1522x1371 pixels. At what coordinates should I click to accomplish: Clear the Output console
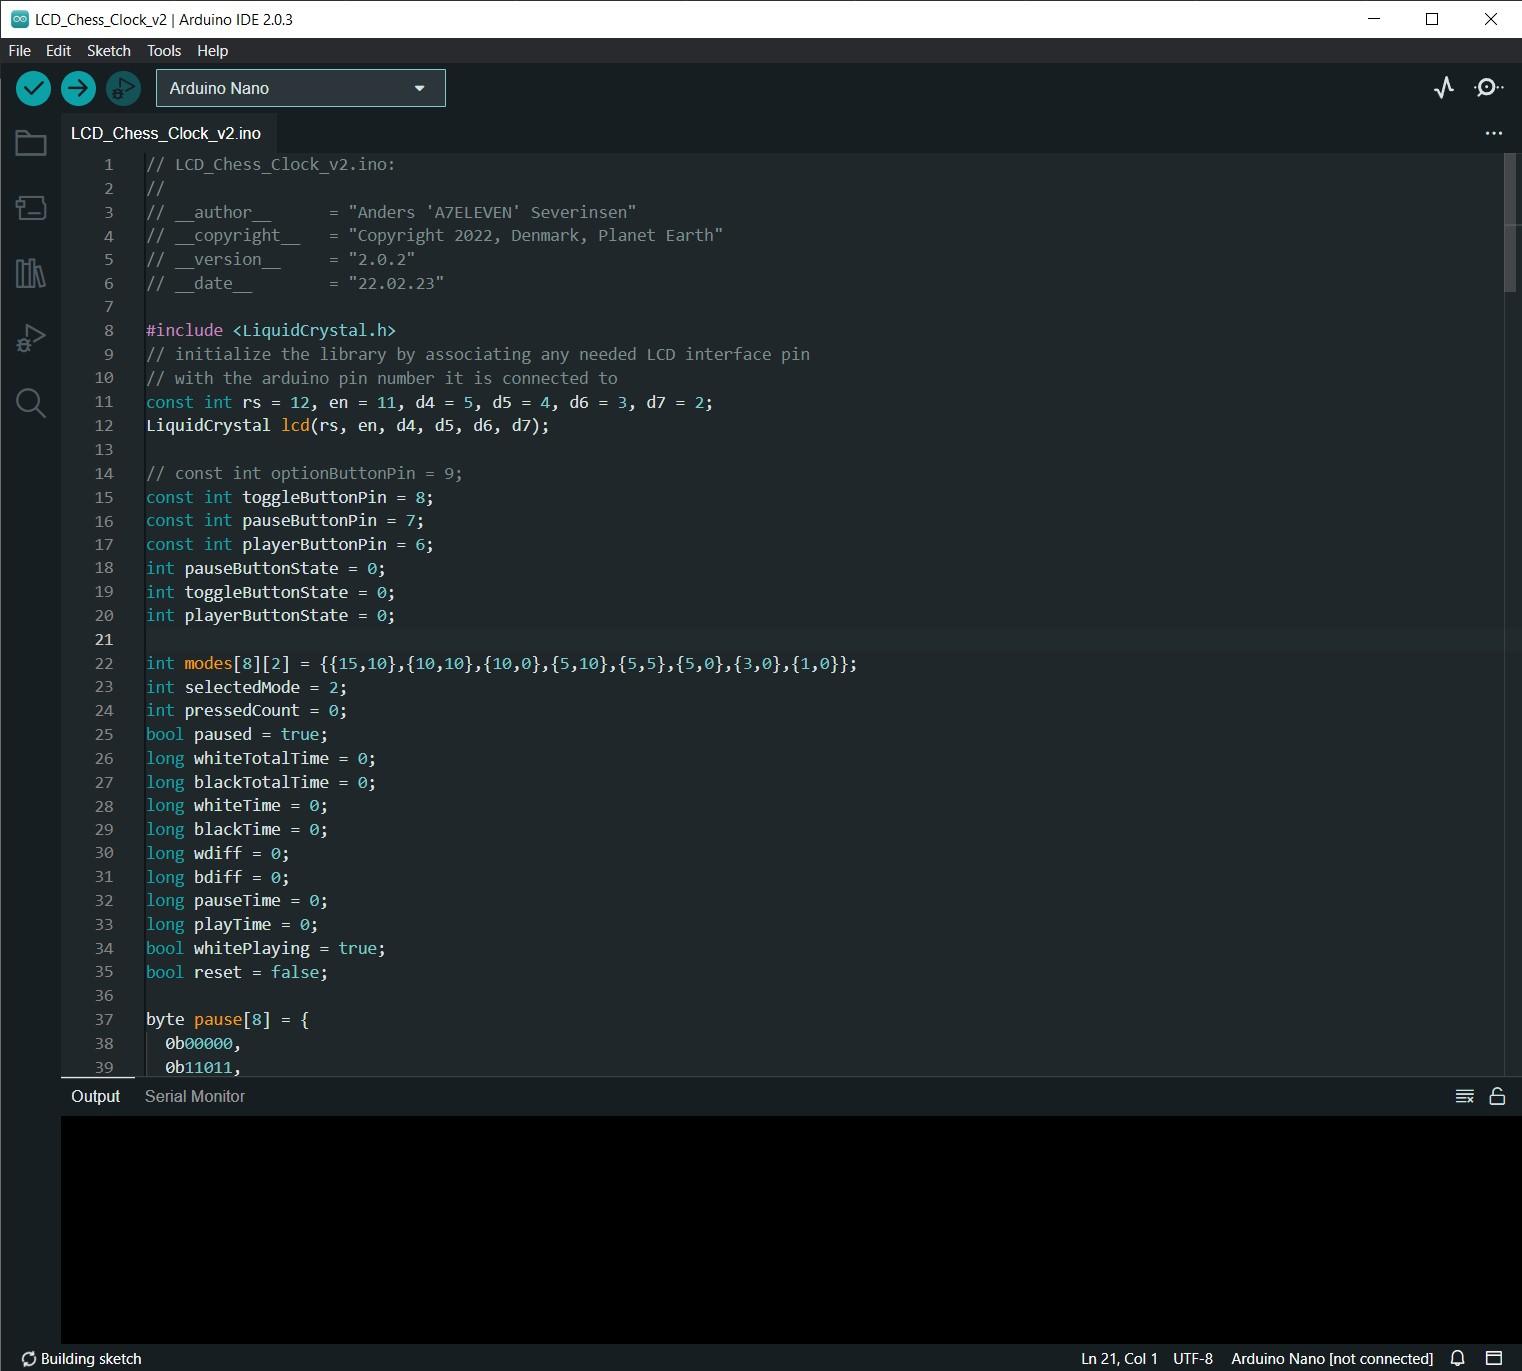click(1463, 1096)
